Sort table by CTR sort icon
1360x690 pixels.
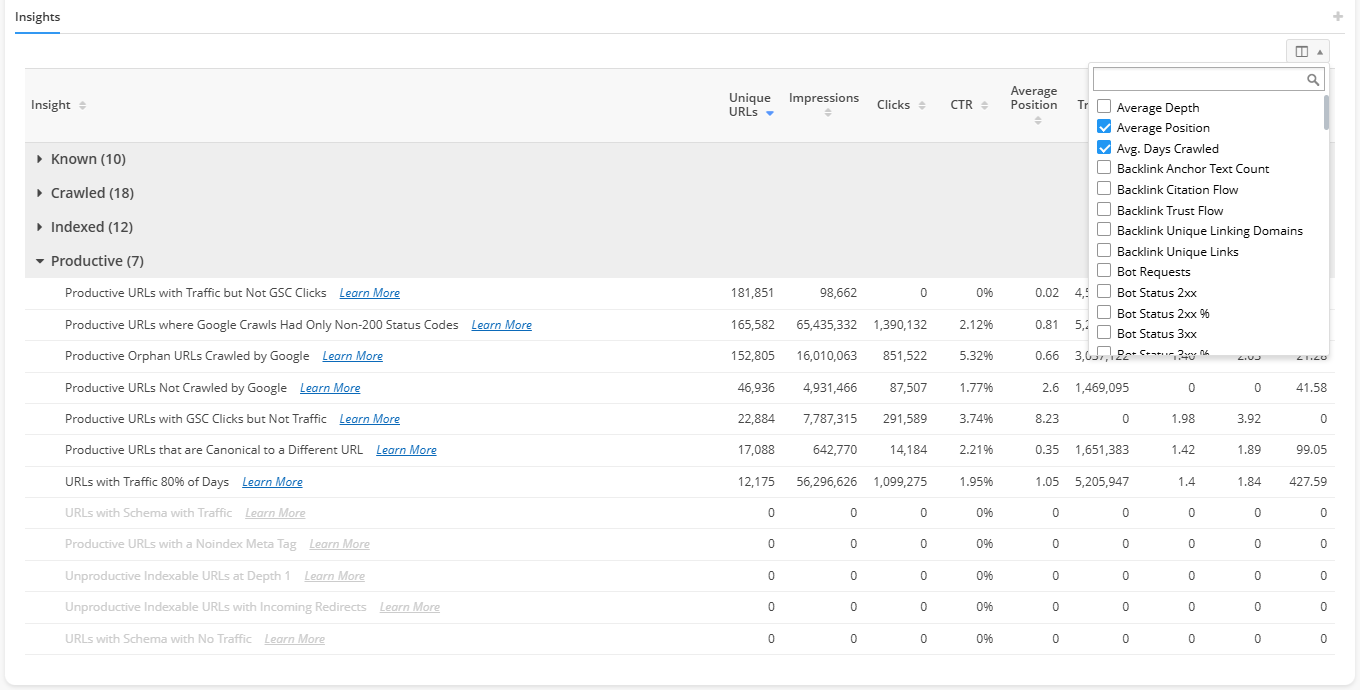[x=984, y=106]
